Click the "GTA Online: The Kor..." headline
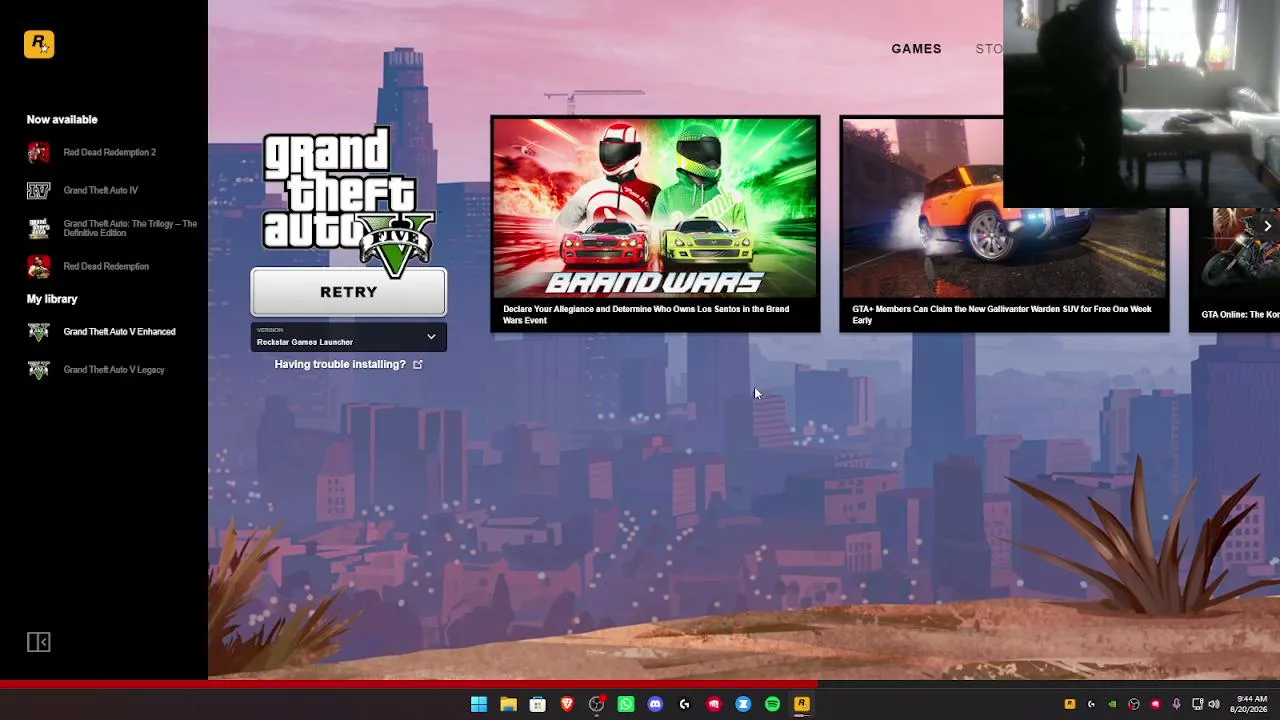 (1240, 315)
